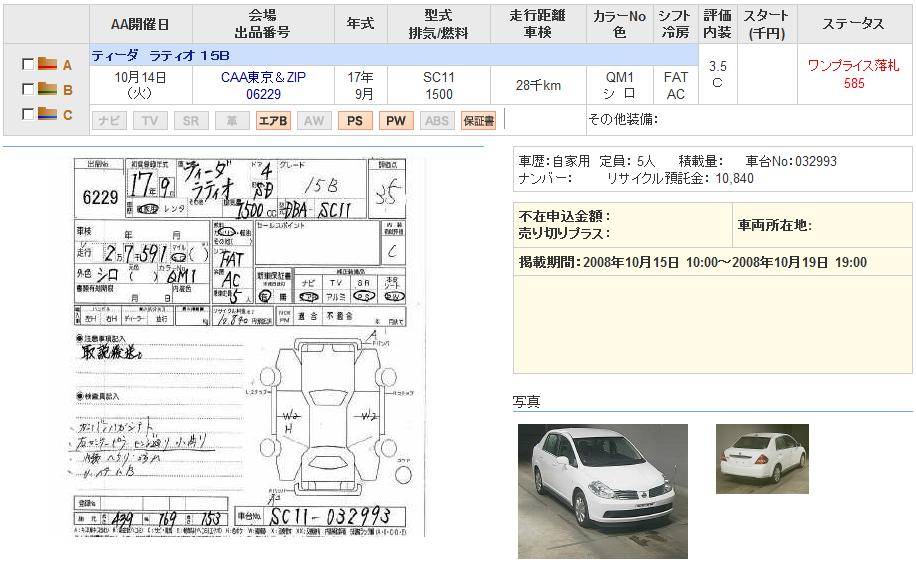Viewport: 916px width, 565px height.
Task: Click the 定員: 5人 text
Action: click(x=627, y=161)
